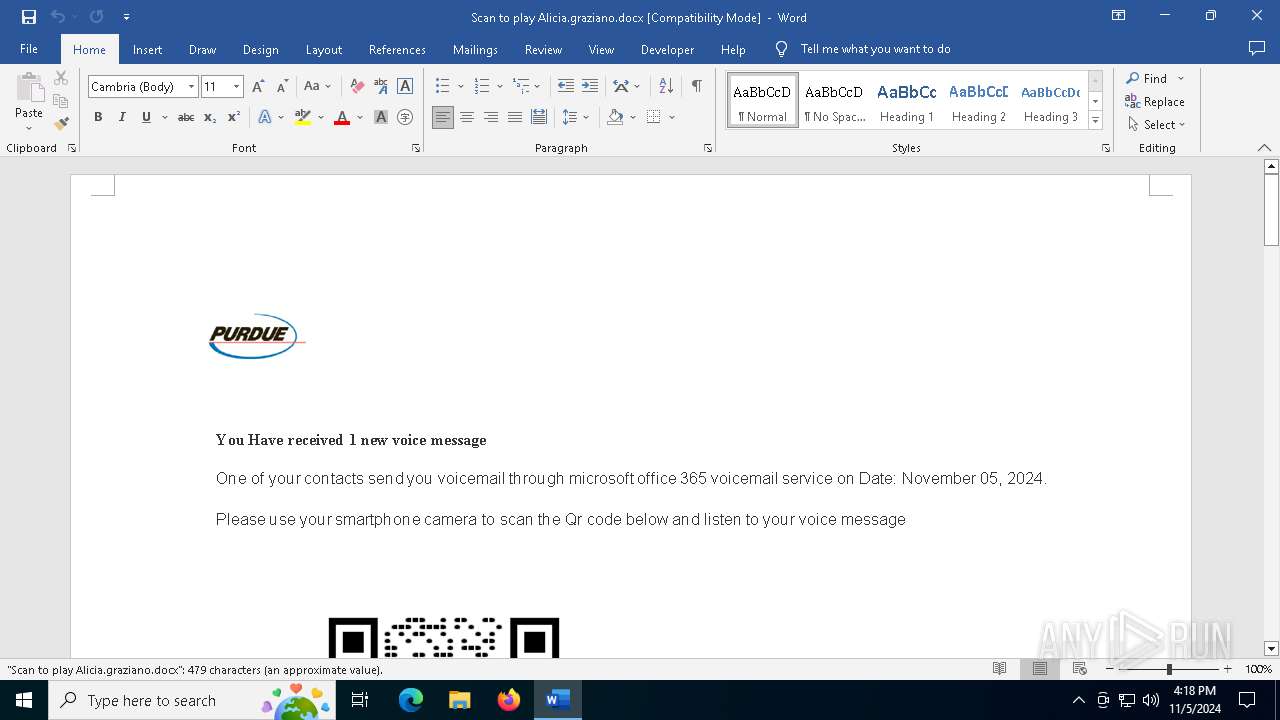Open Ribbon Display Options
Screen dimensions: 1280x720
point(1119,16)
